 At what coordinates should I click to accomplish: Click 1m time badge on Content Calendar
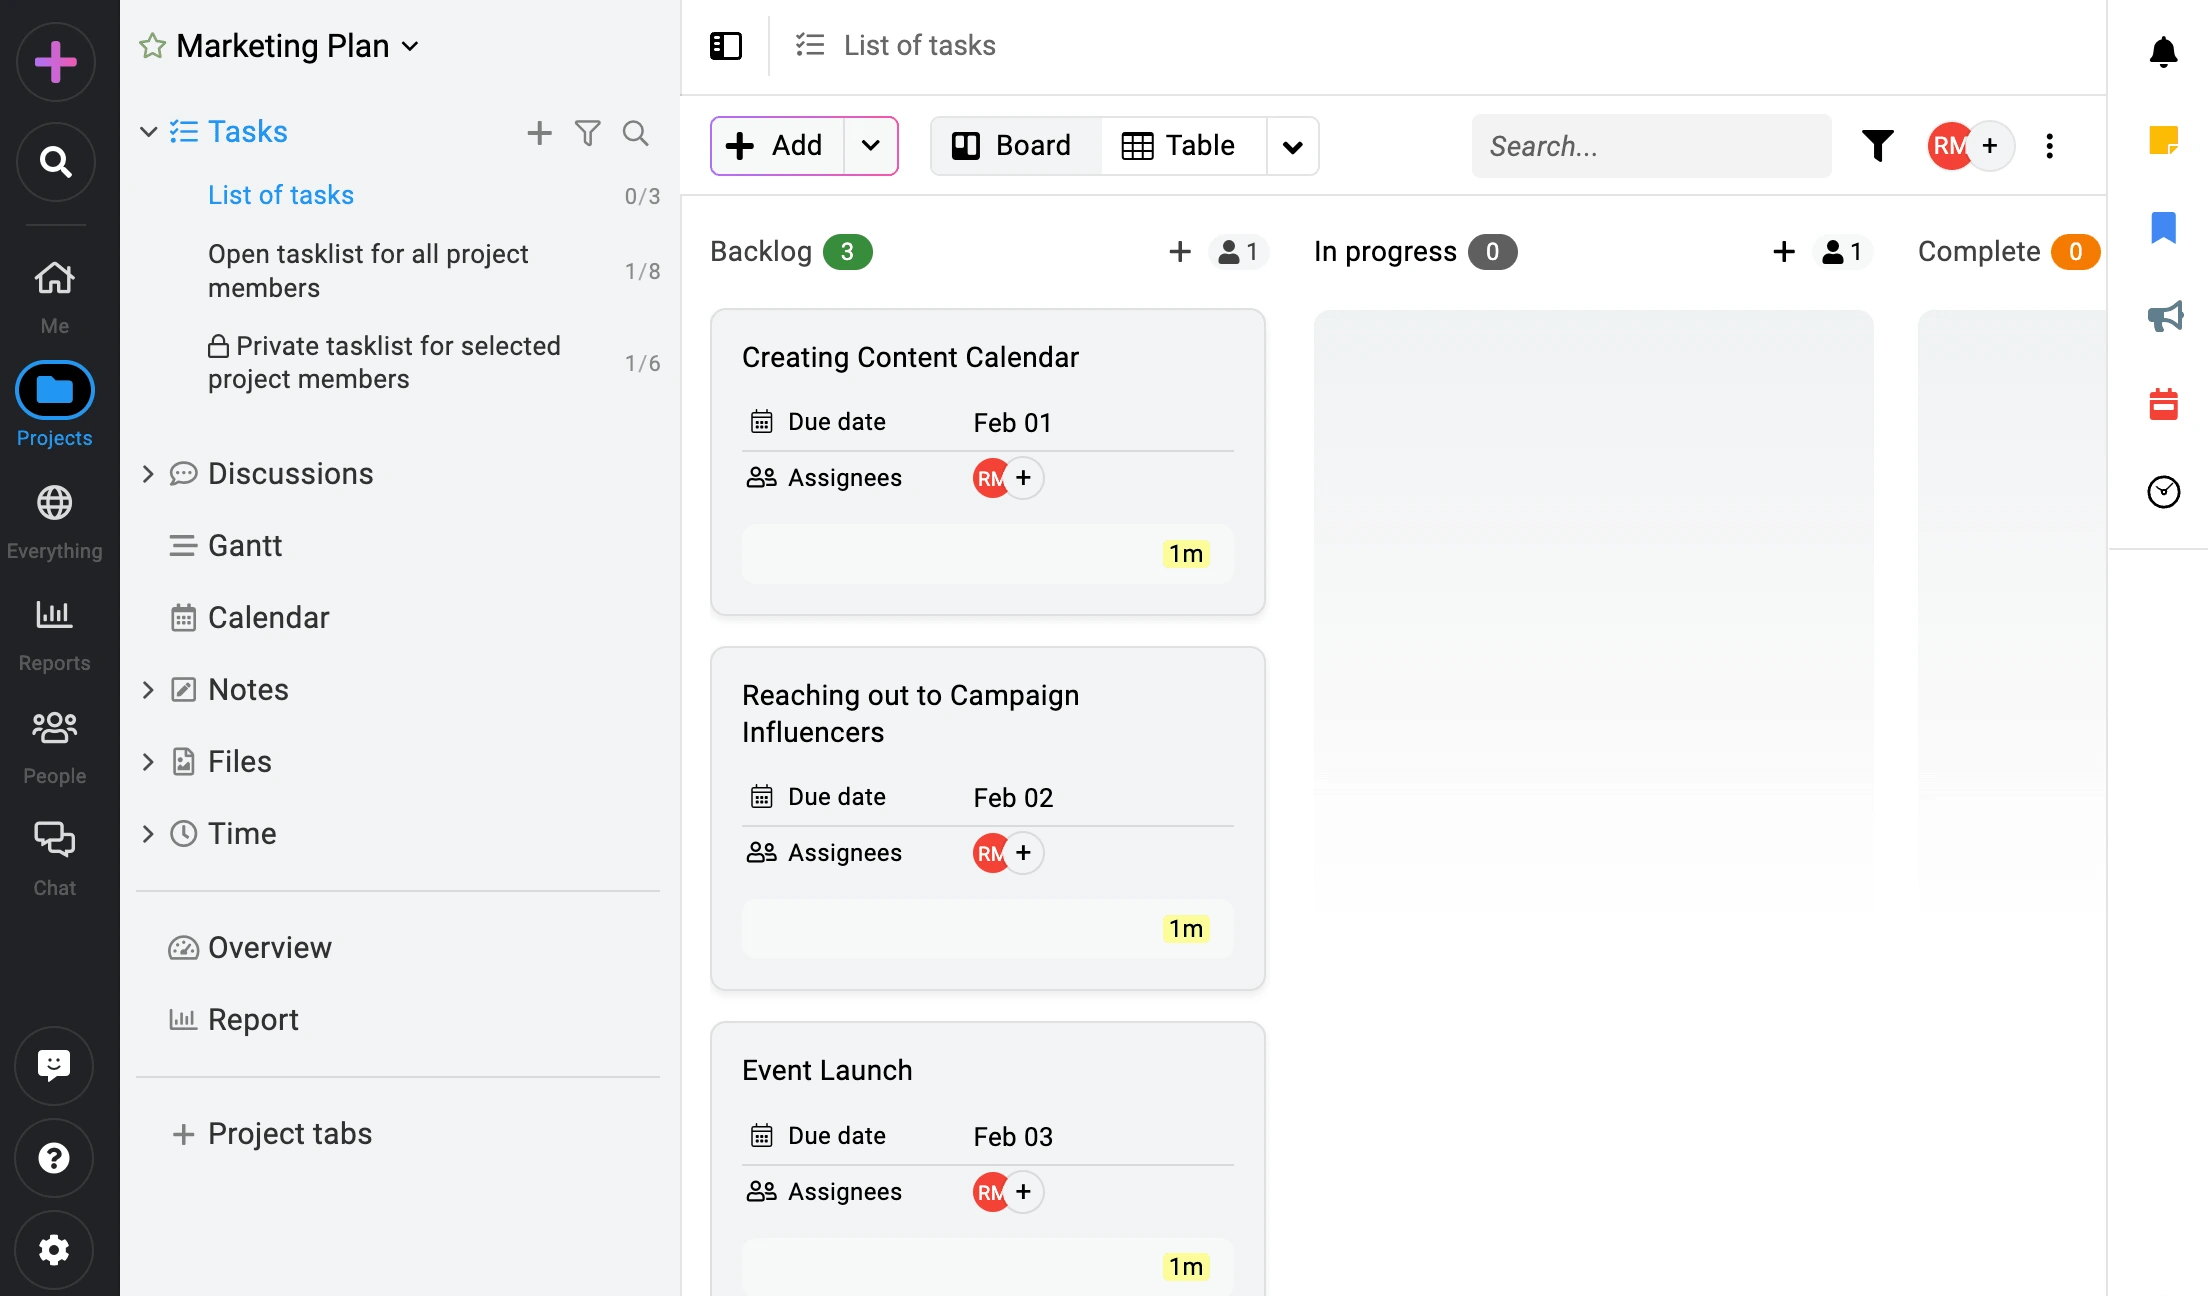click(x=1186, y=554)
